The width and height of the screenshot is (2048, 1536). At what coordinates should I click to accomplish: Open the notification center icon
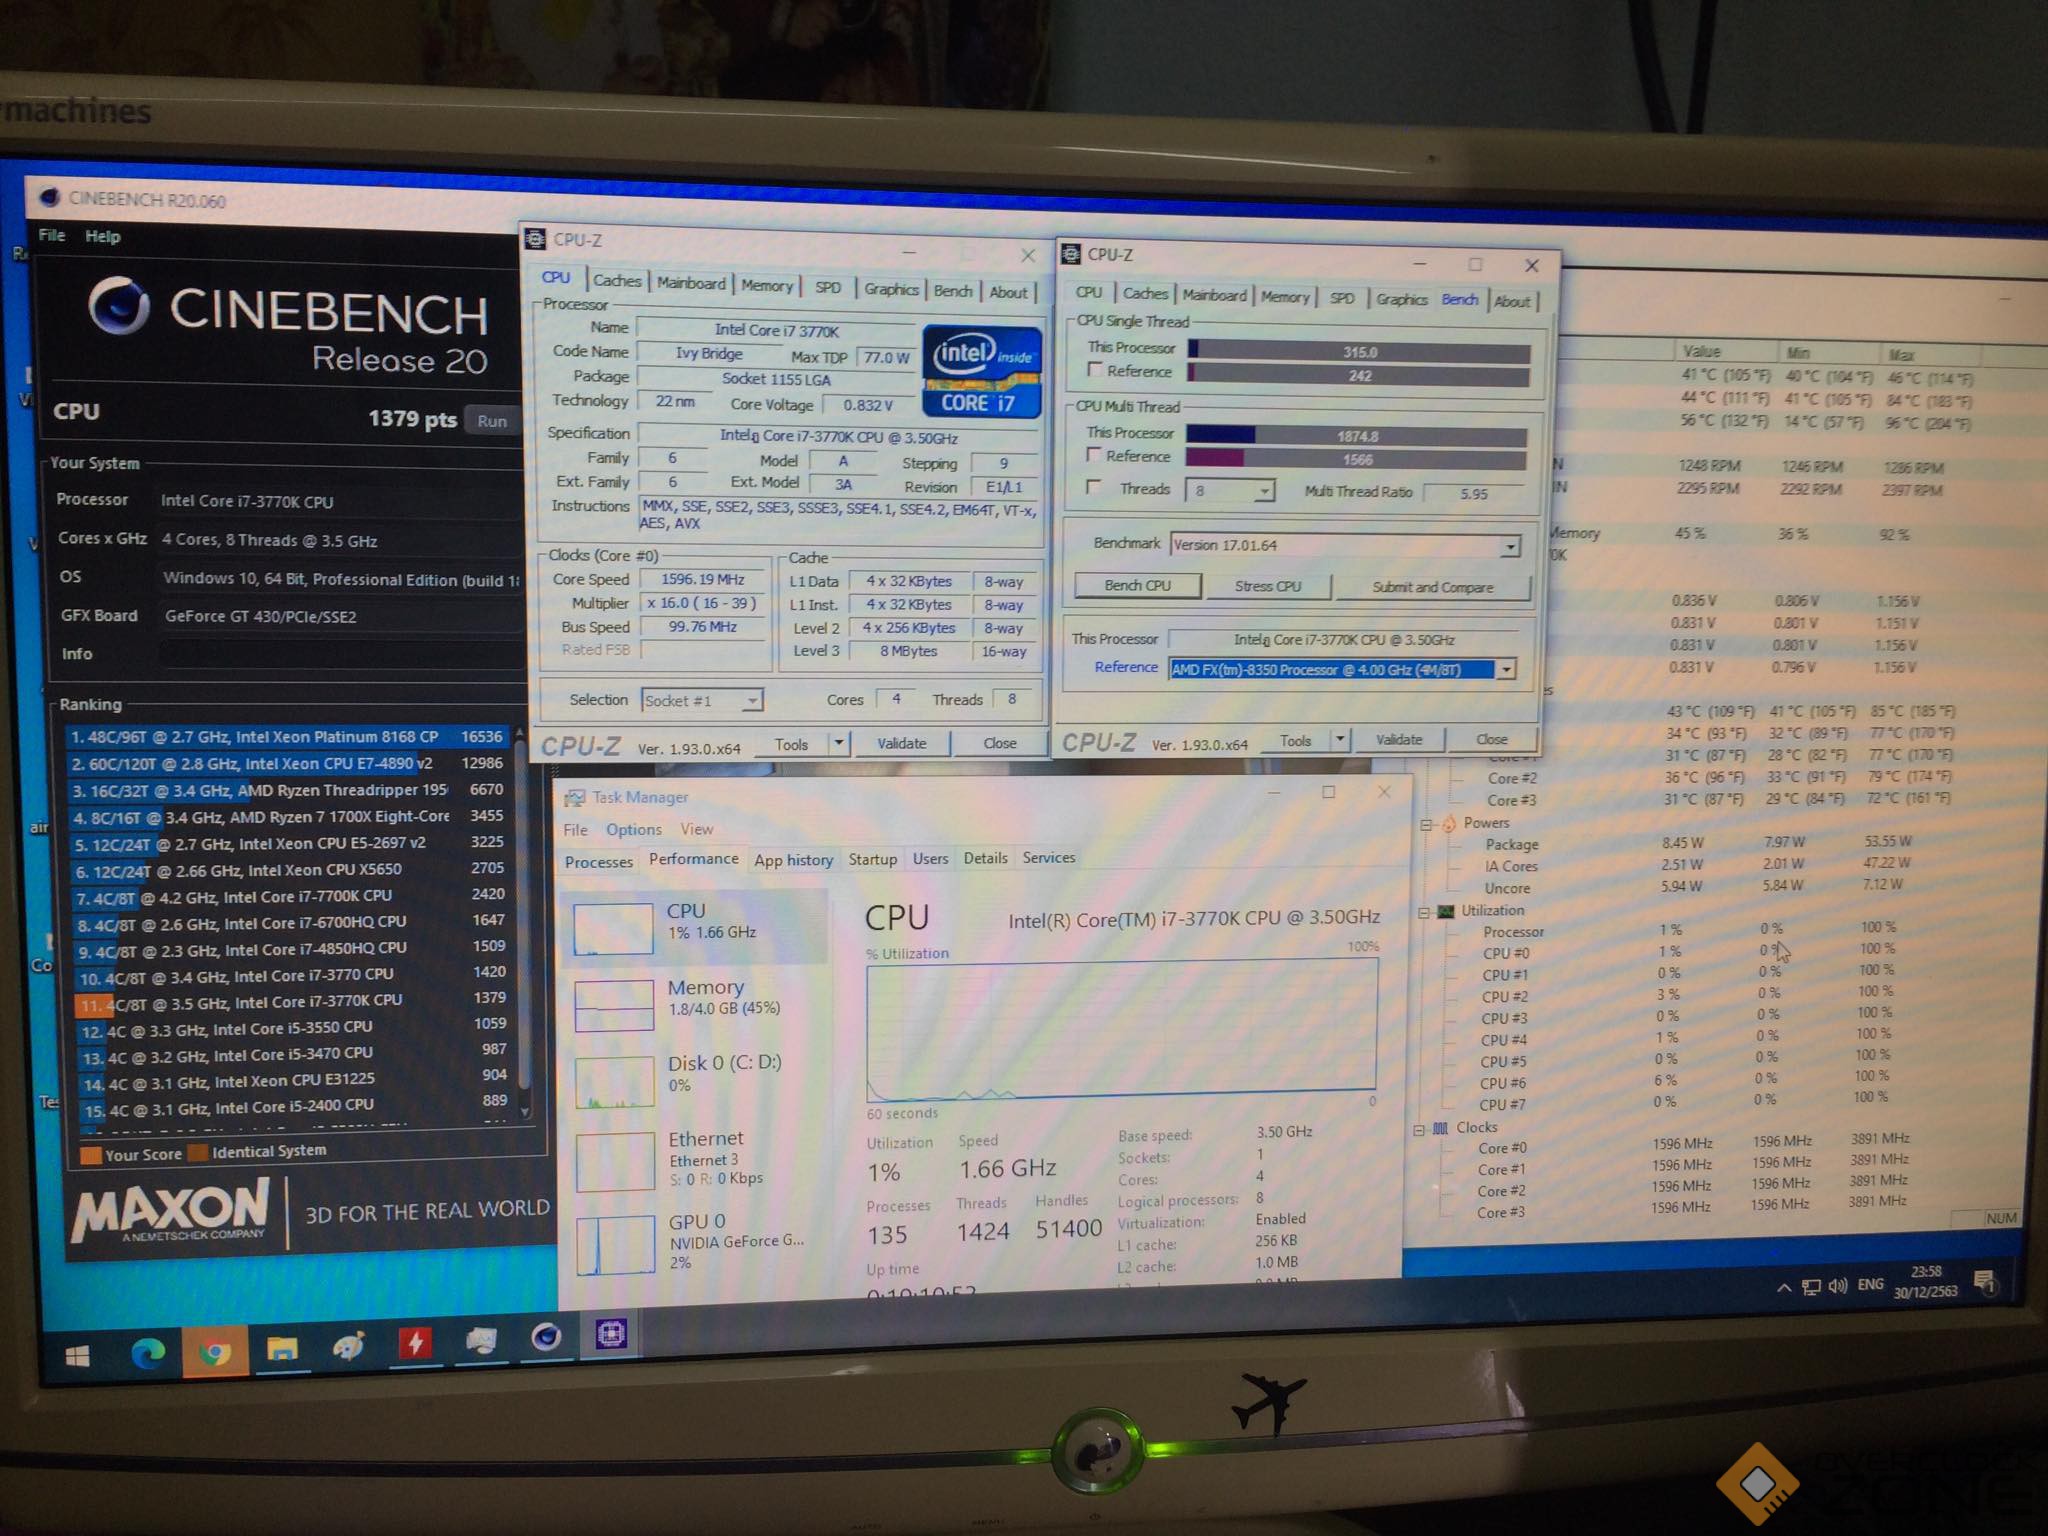[1985, 1281]
